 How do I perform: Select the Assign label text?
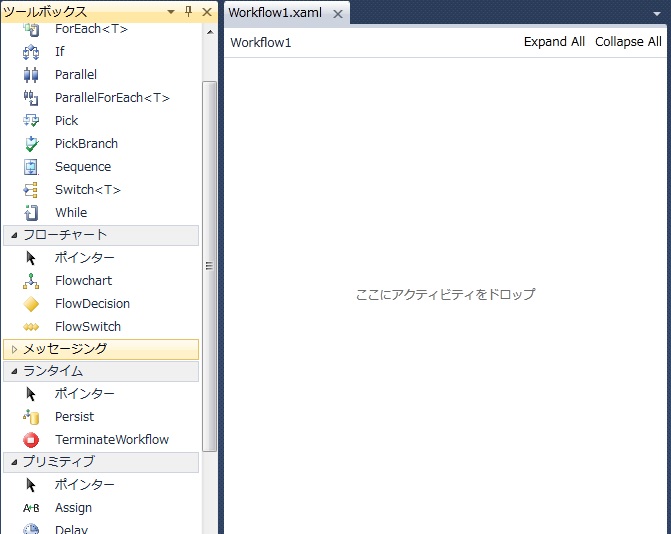[73, 508]
